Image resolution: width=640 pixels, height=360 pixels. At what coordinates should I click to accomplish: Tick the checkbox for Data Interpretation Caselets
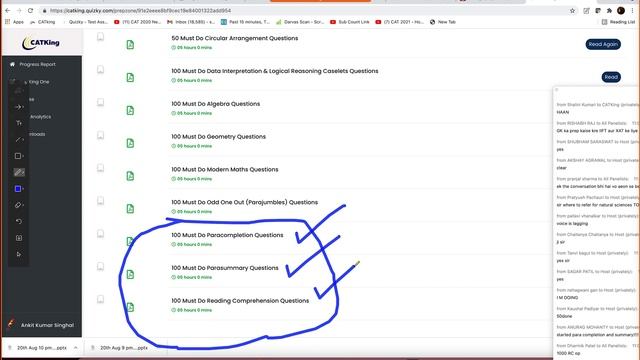point(100,70)
